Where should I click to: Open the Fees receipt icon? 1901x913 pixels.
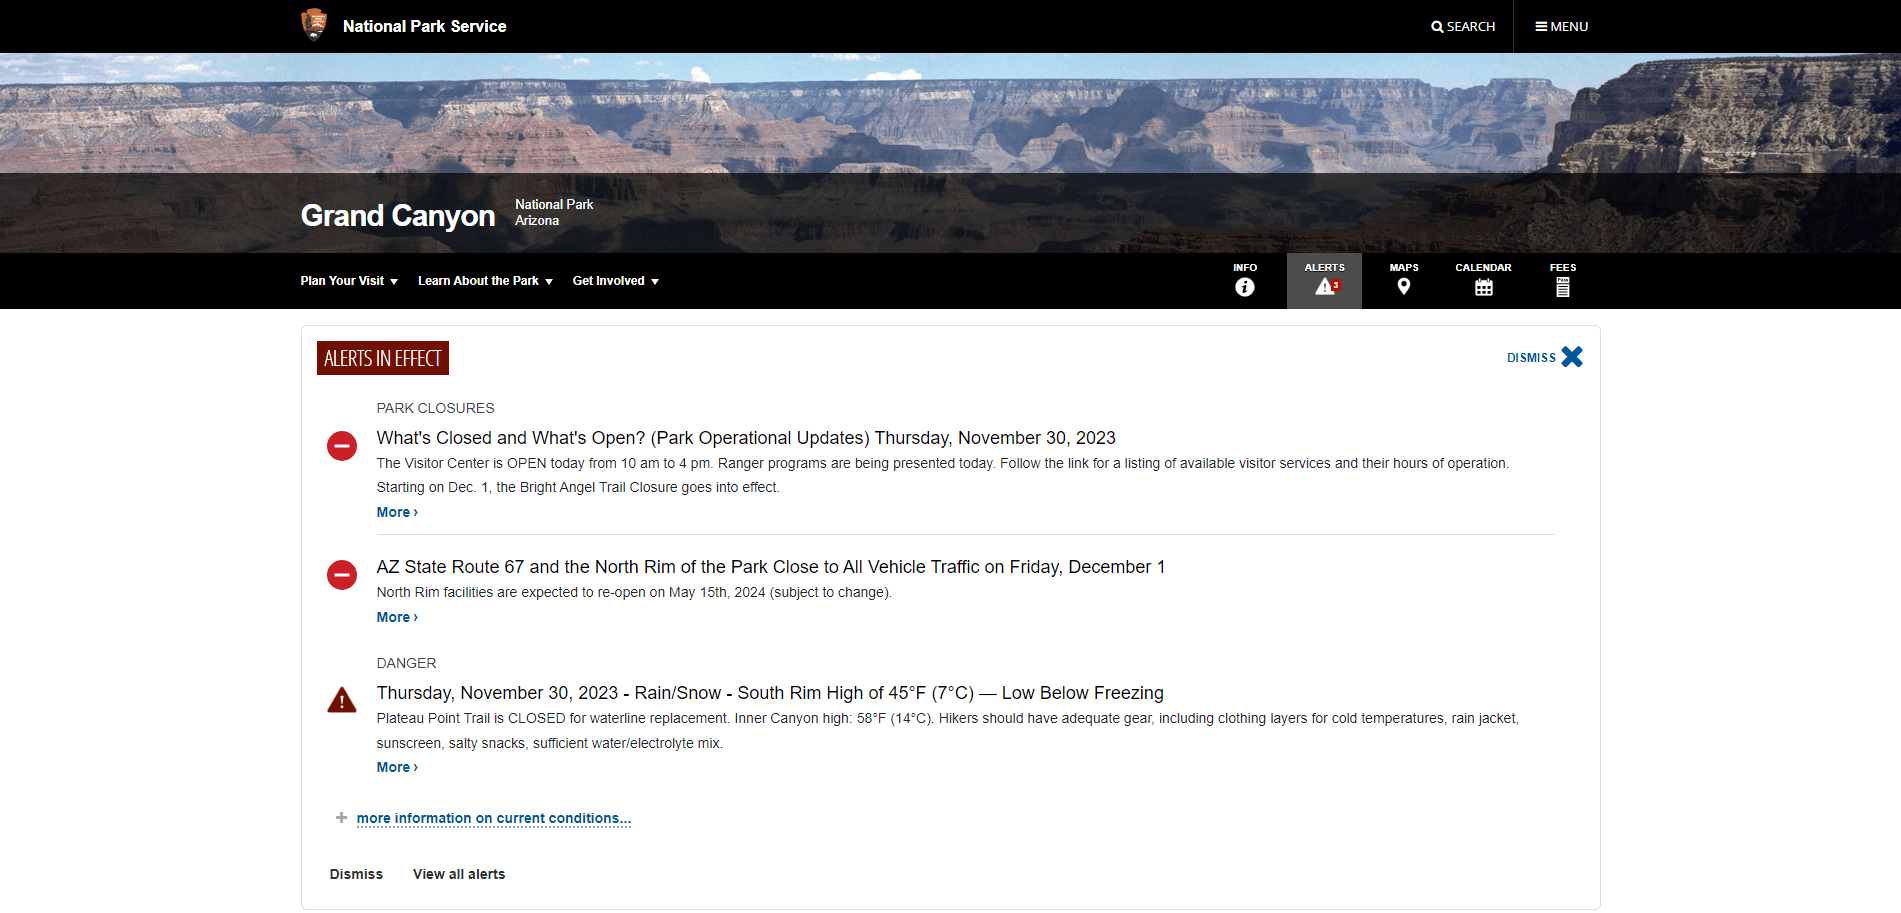coord(1563,287)
